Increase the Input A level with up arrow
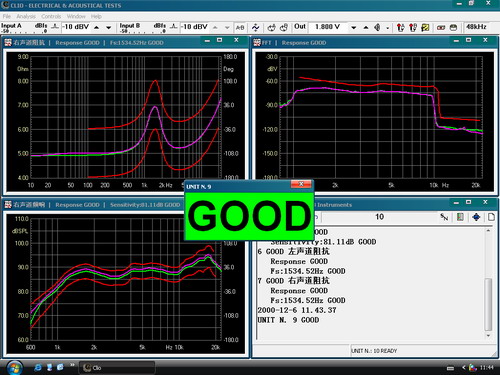The image size is (500, 375). pyautogui.click(x=96, y=28)
